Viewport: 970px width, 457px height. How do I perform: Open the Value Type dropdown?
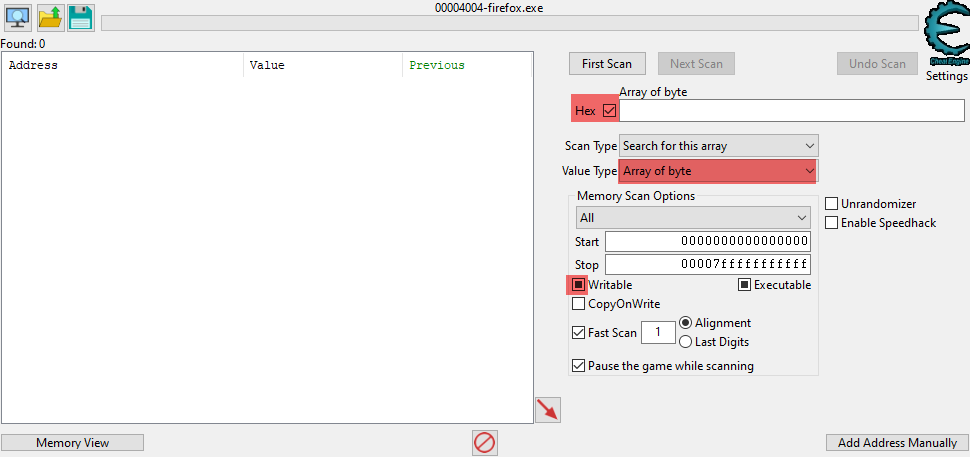719,171
